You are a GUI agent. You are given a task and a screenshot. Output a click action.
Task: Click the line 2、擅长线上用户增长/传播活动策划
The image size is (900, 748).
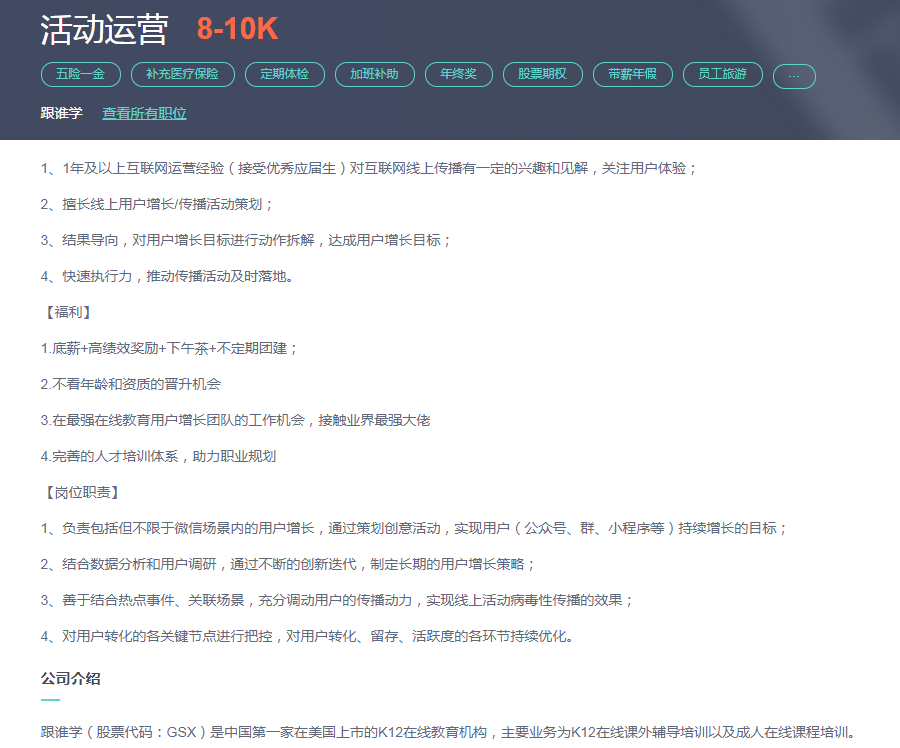click(156, 204)
